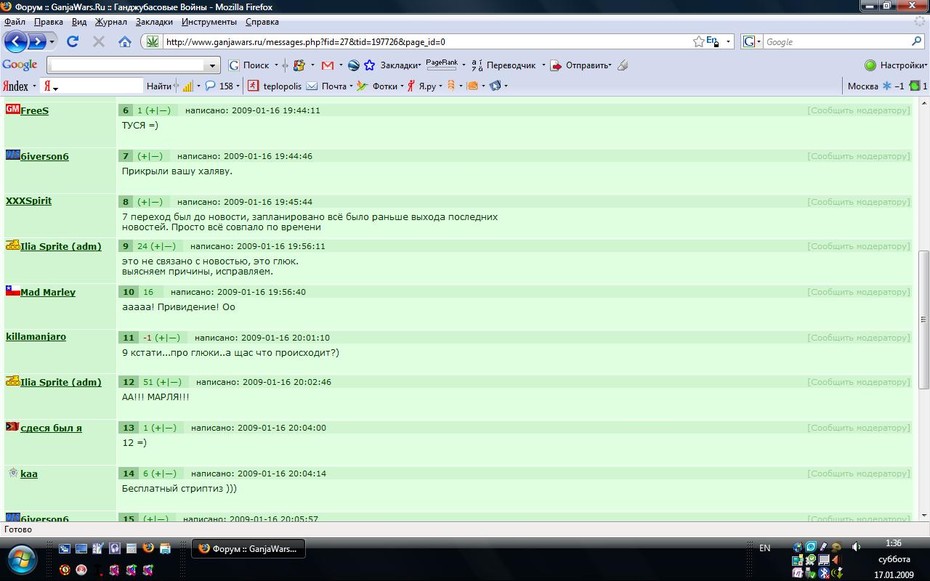The image size is (930, 581).
Task: Open the Справка menu
Action: (262, 22)
